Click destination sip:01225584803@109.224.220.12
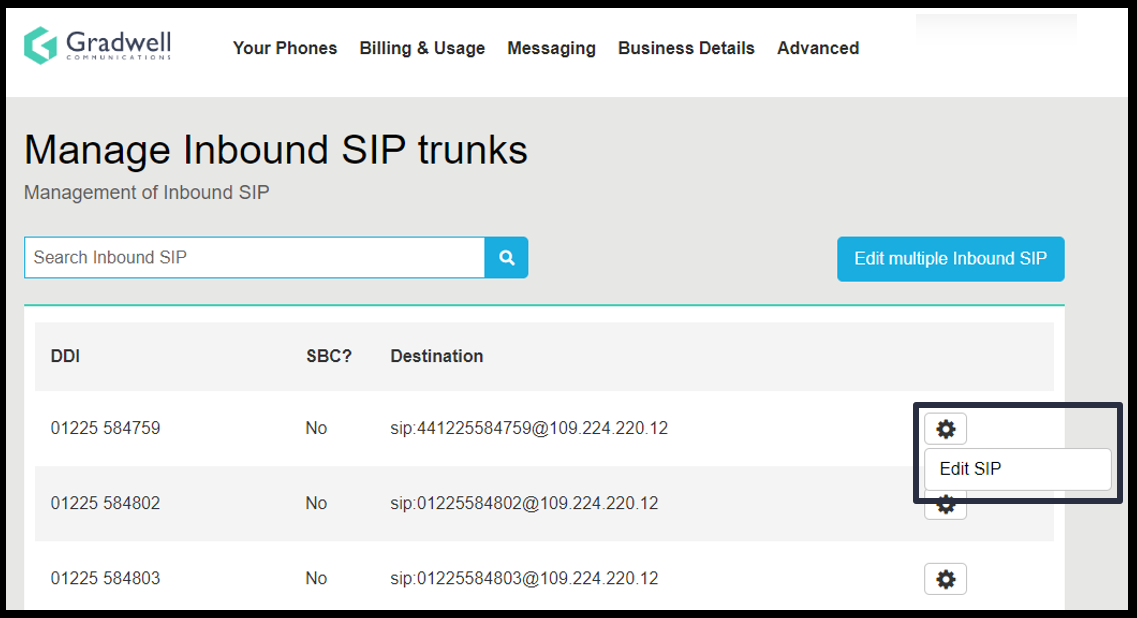Image resolution: width=1137 pixels, height=618 pixels. click(525, 578)
